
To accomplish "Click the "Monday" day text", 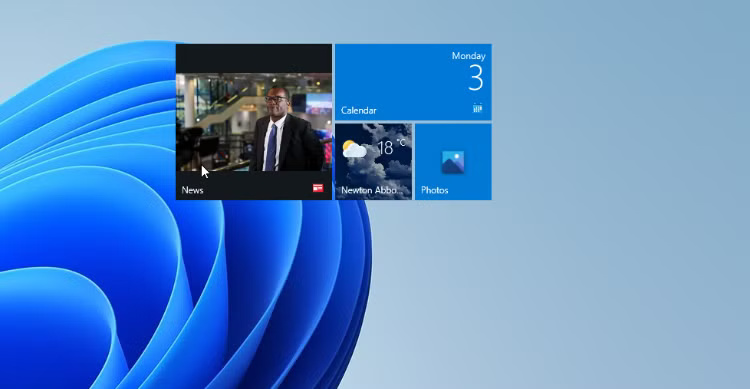I will [x=469, y=56].
